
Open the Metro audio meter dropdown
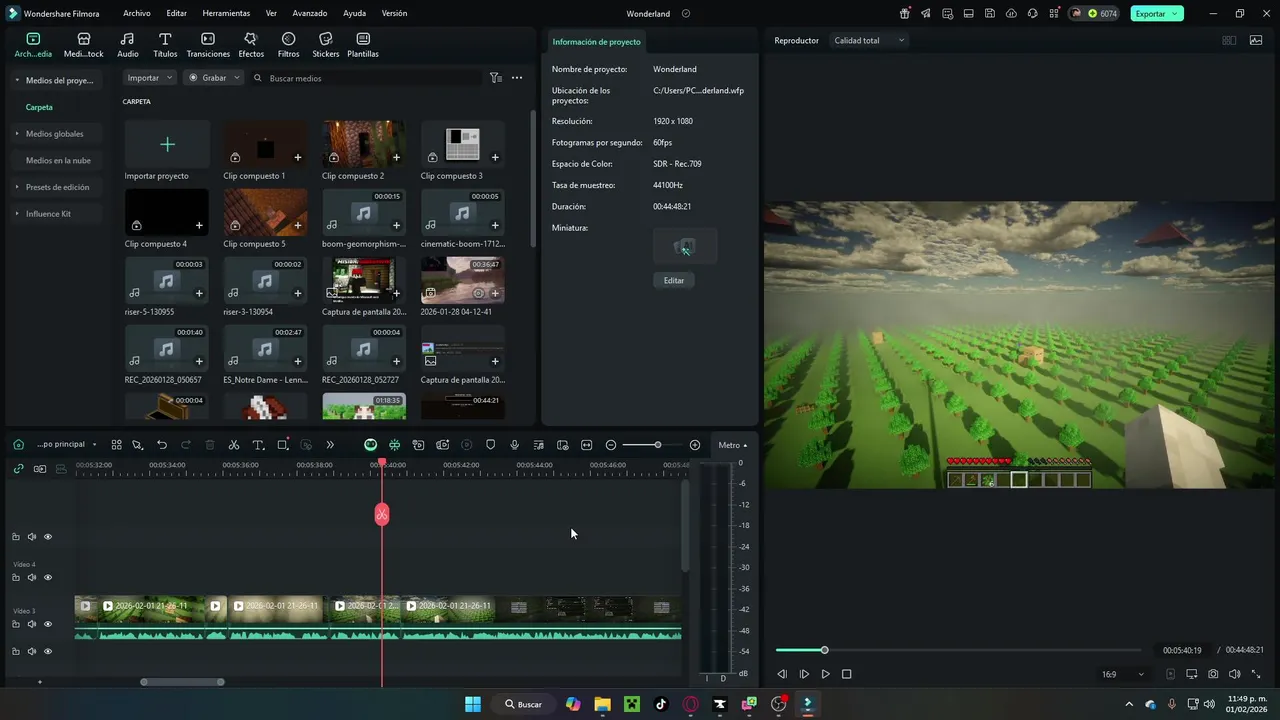pos(732,445)
